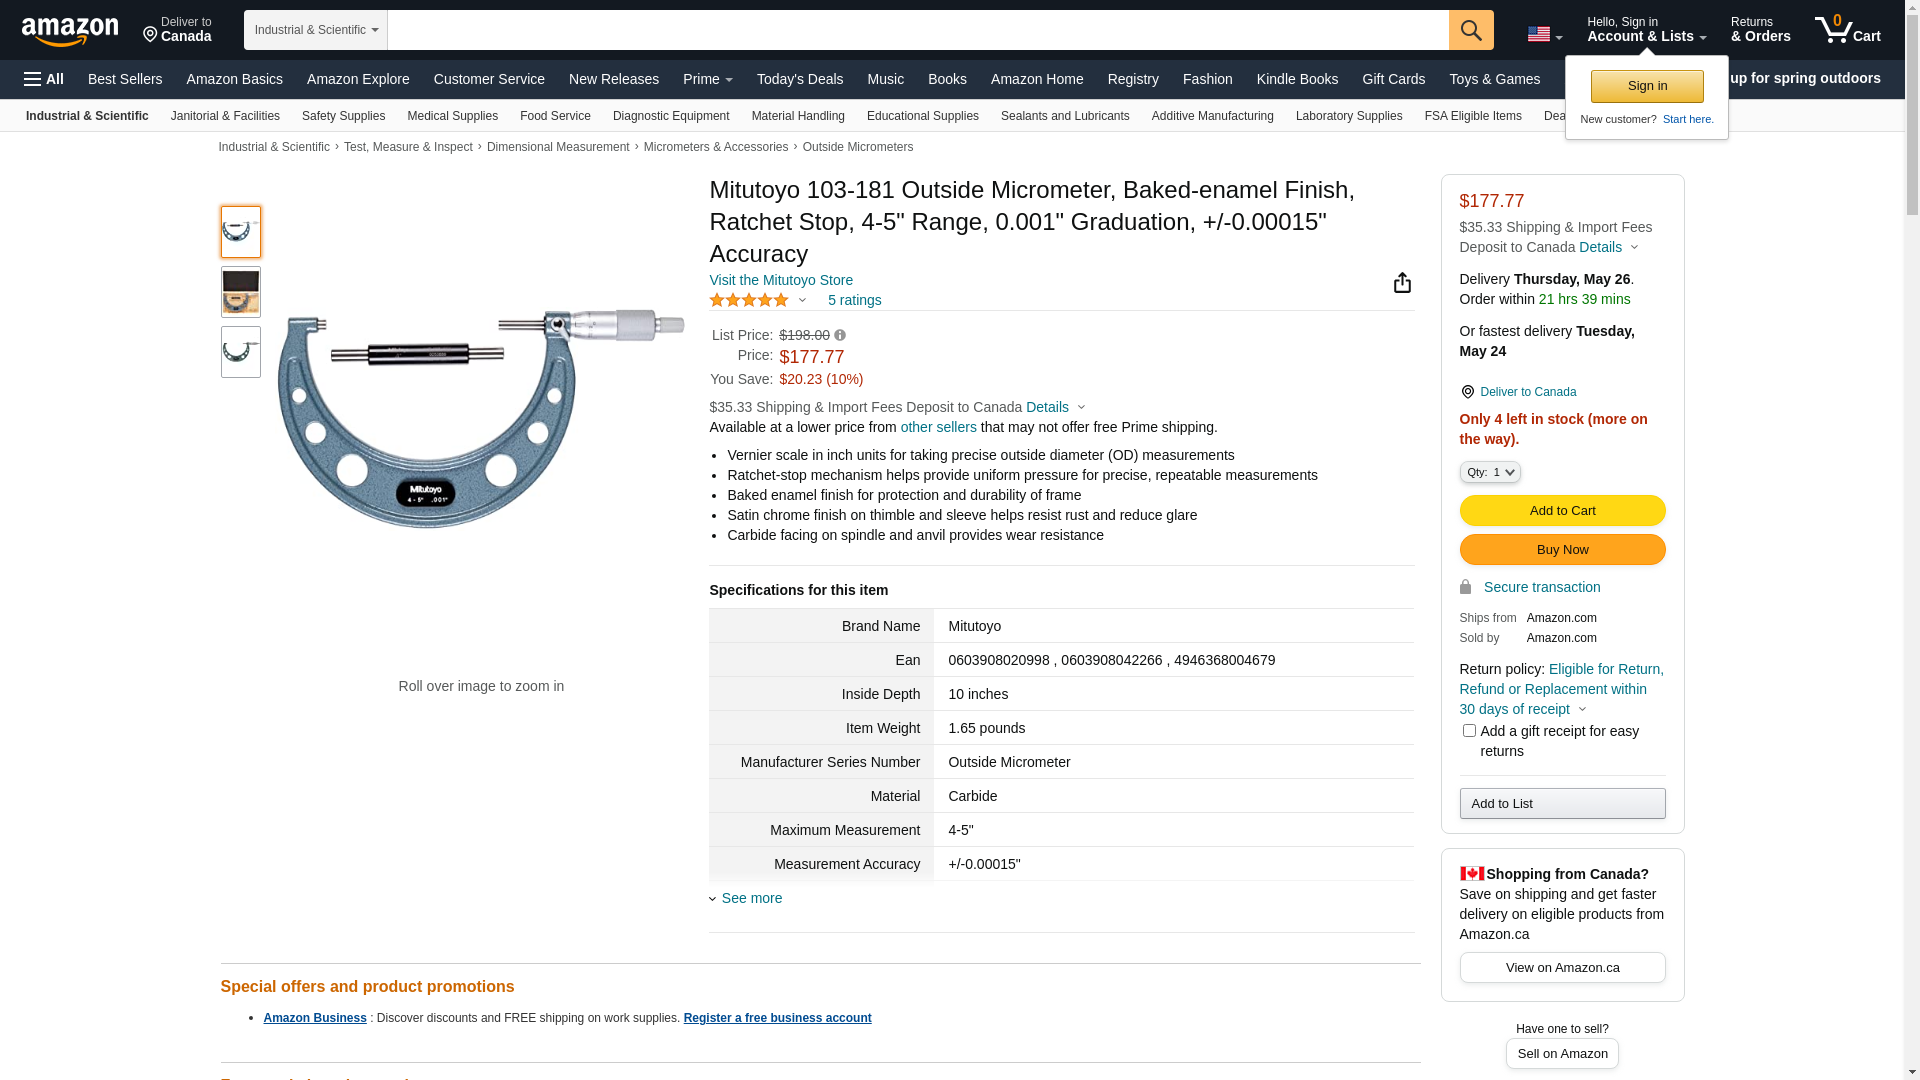Click the share icon near title
The height and width of the screenshot is (1080, 1920).
click(1402, 283)
